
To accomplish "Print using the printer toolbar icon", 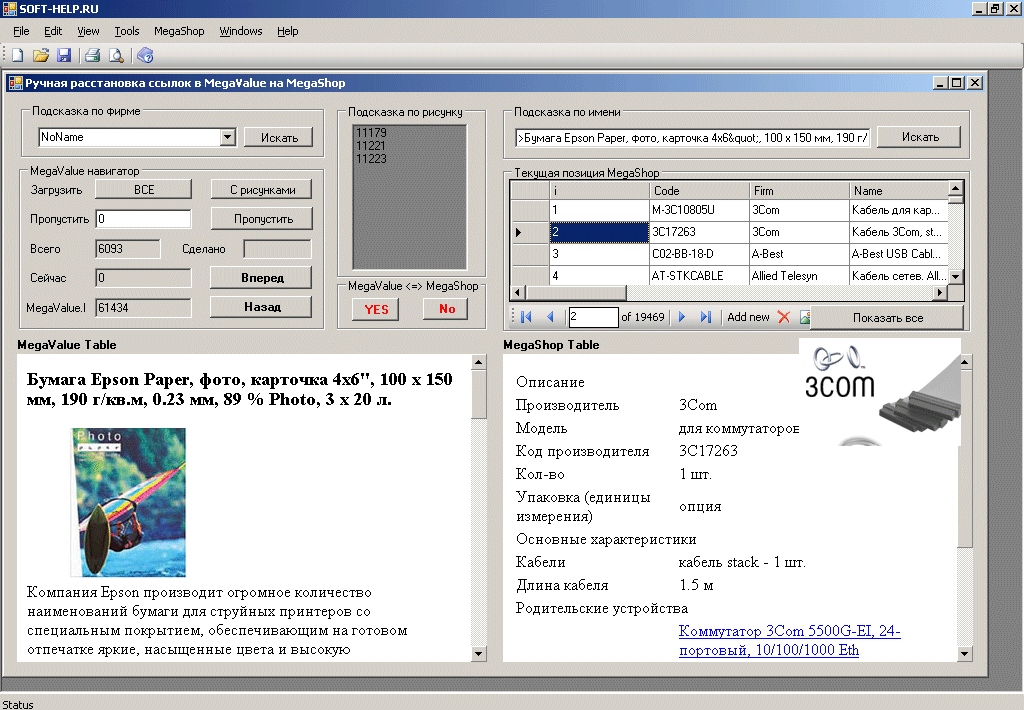I will tap(93, 56).
